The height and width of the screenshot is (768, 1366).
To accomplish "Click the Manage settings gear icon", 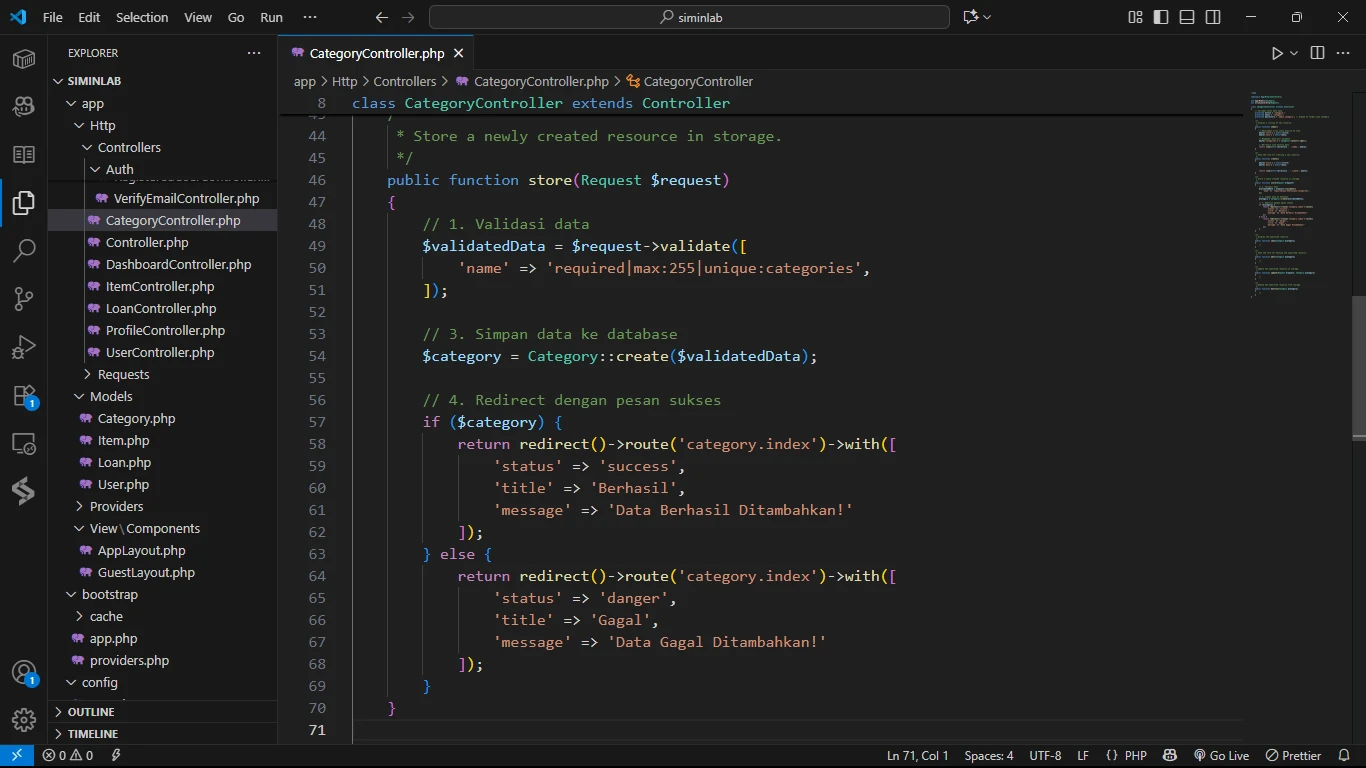I will [24, 719].
